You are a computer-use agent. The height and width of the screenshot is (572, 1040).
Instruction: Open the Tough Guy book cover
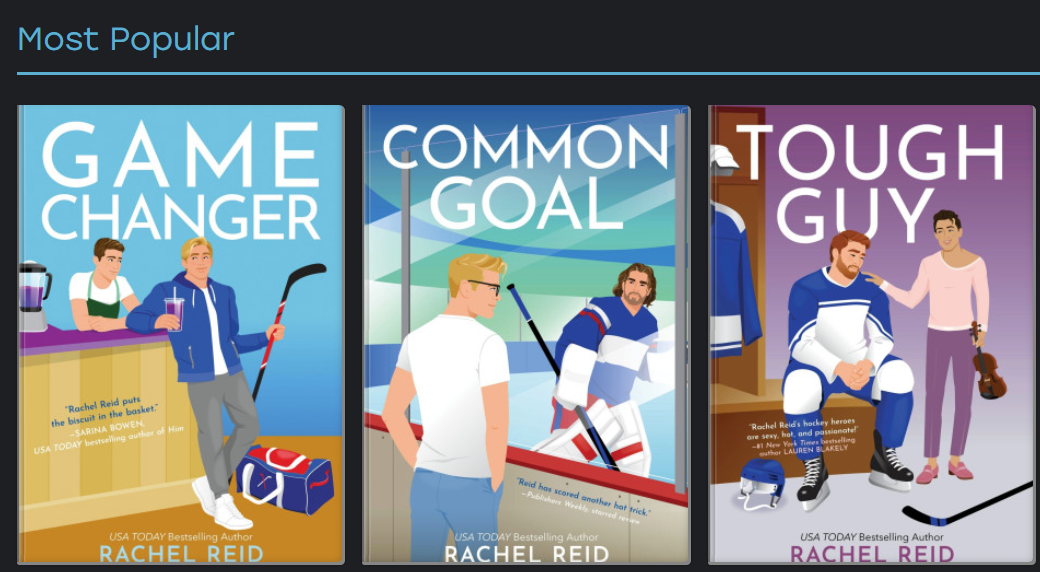(872, 334)
